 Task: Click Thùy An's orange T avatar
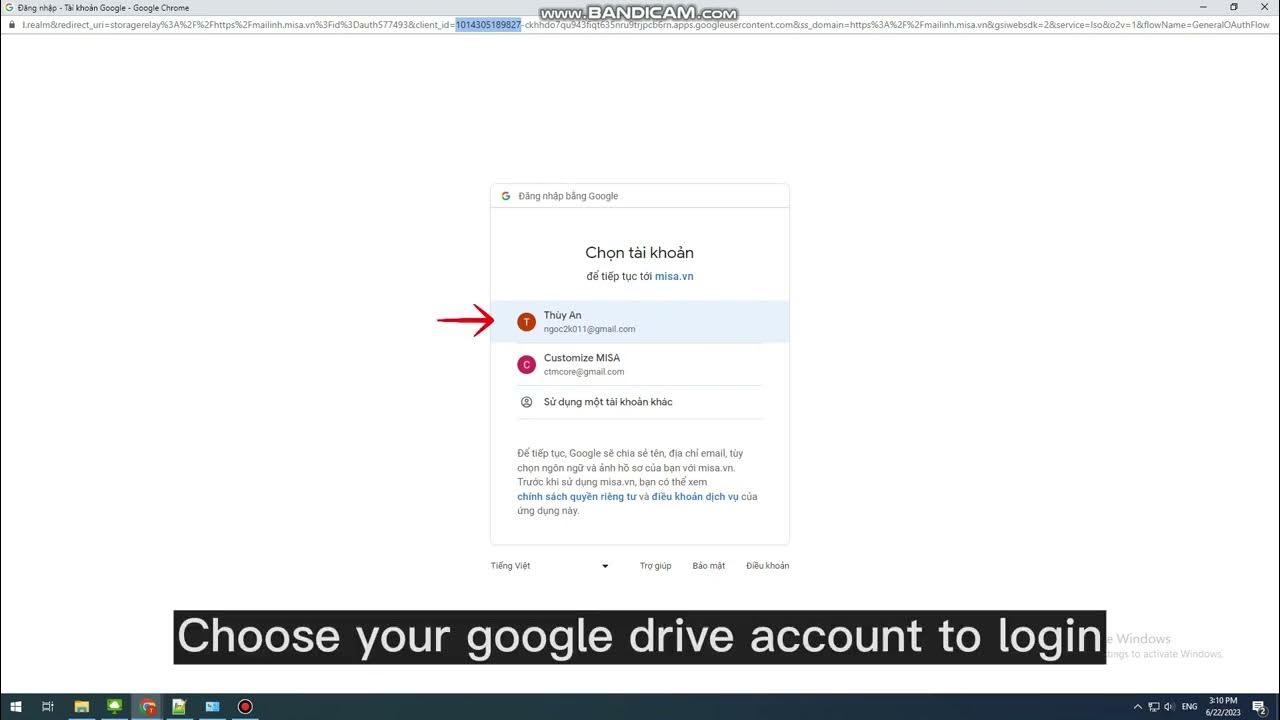(526, 322)
